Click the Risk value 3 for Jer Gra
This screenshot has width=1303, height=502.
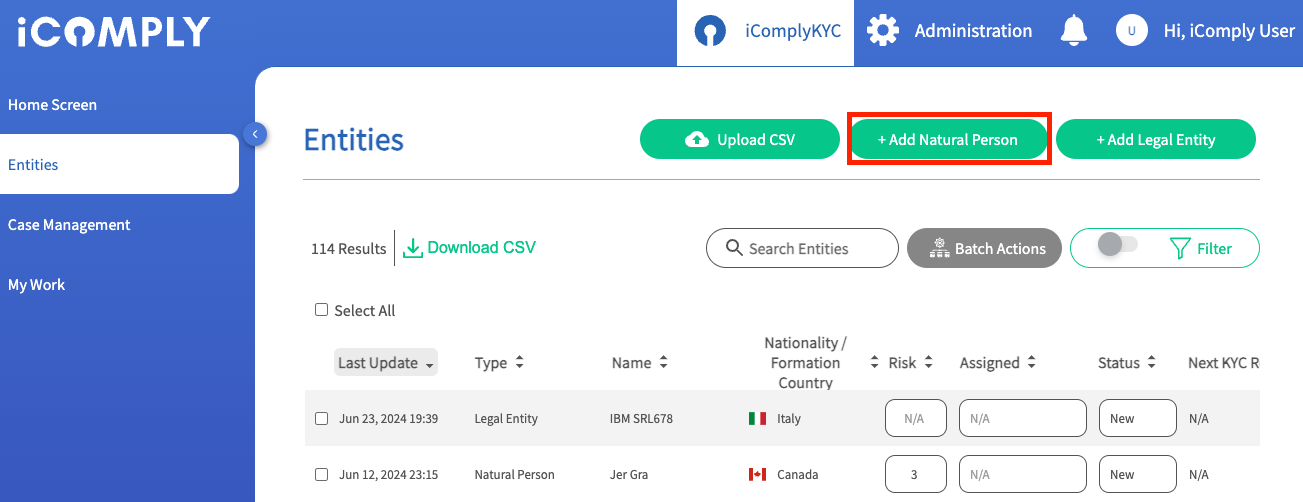(915, 475)
